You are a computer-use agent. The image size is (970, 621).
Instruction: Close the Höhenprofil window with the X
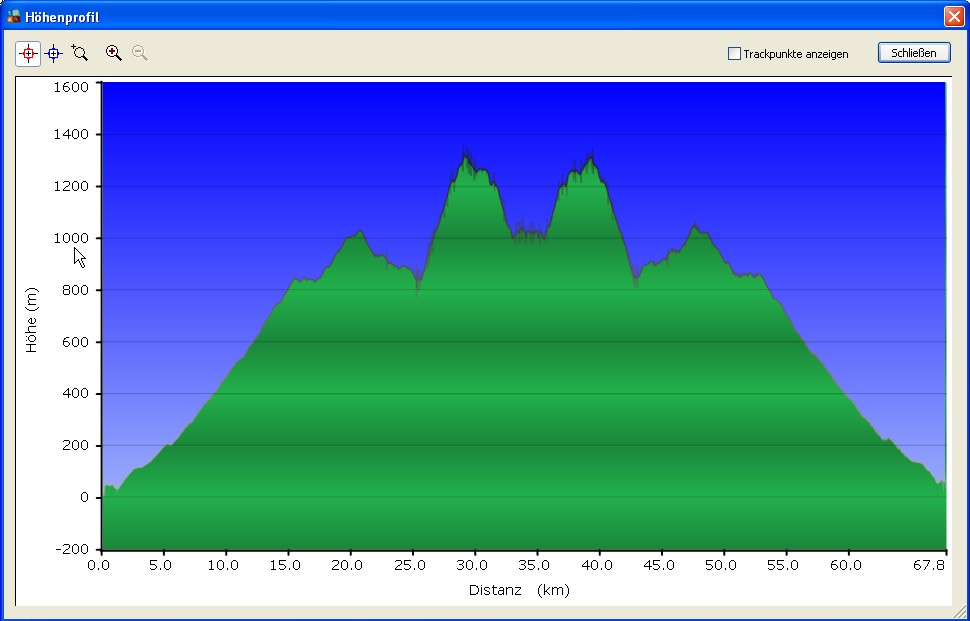[x=953, y=17]
